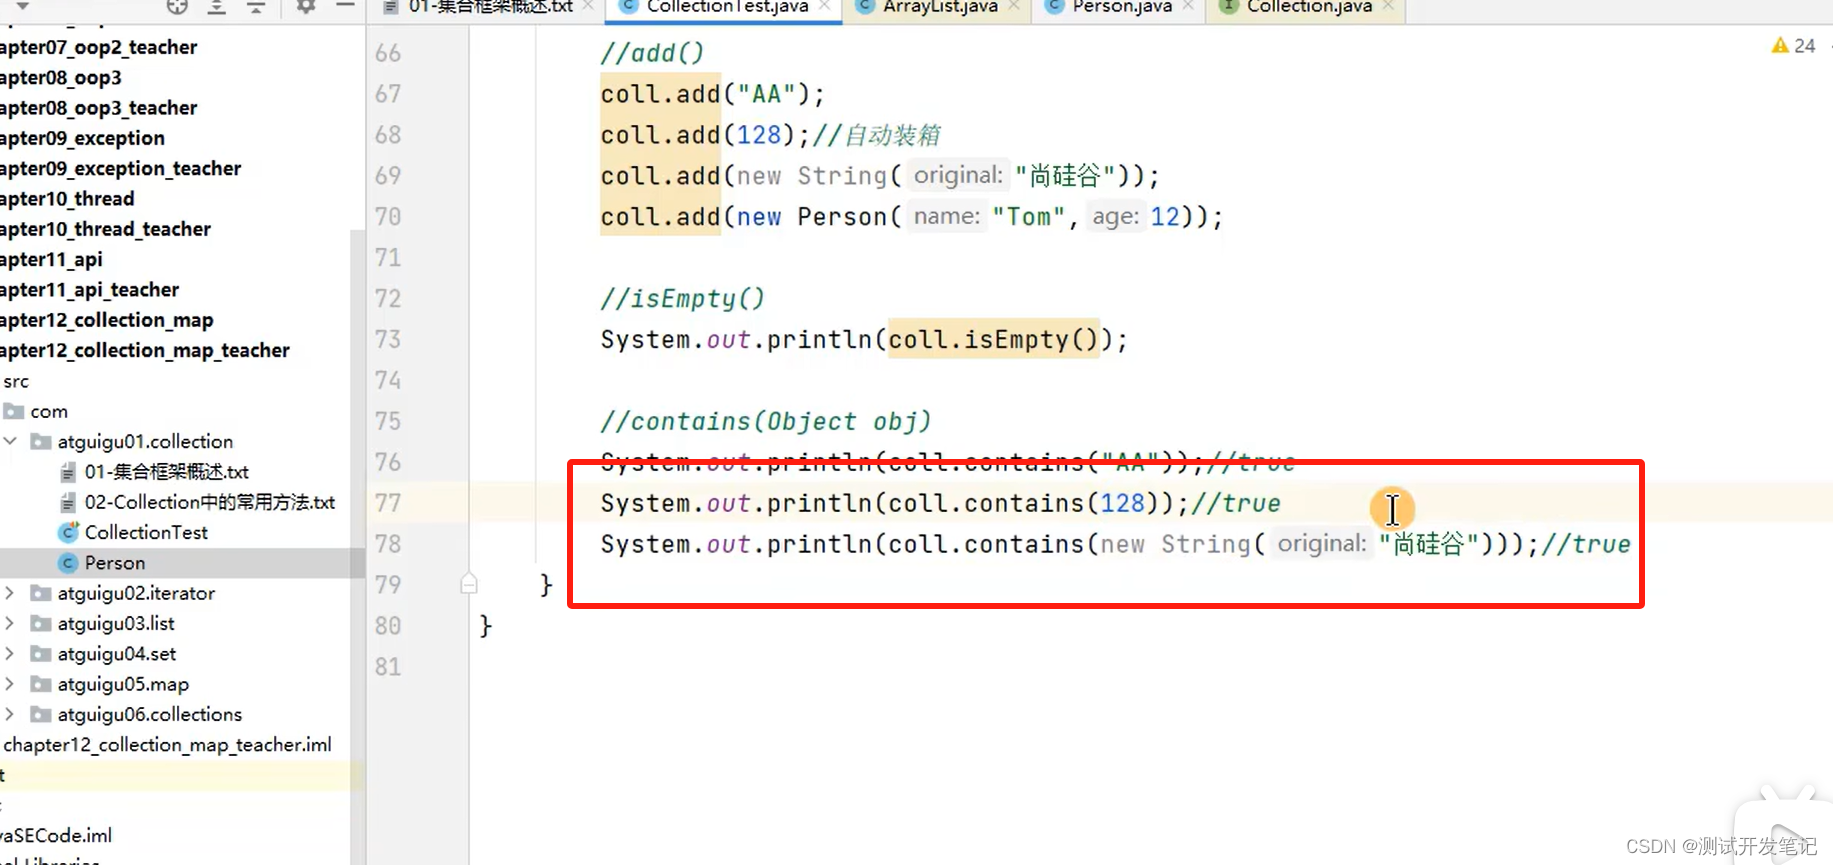1833x865 pixels.
Task: Select atguigu04.set package label
Action: point(117,654)
